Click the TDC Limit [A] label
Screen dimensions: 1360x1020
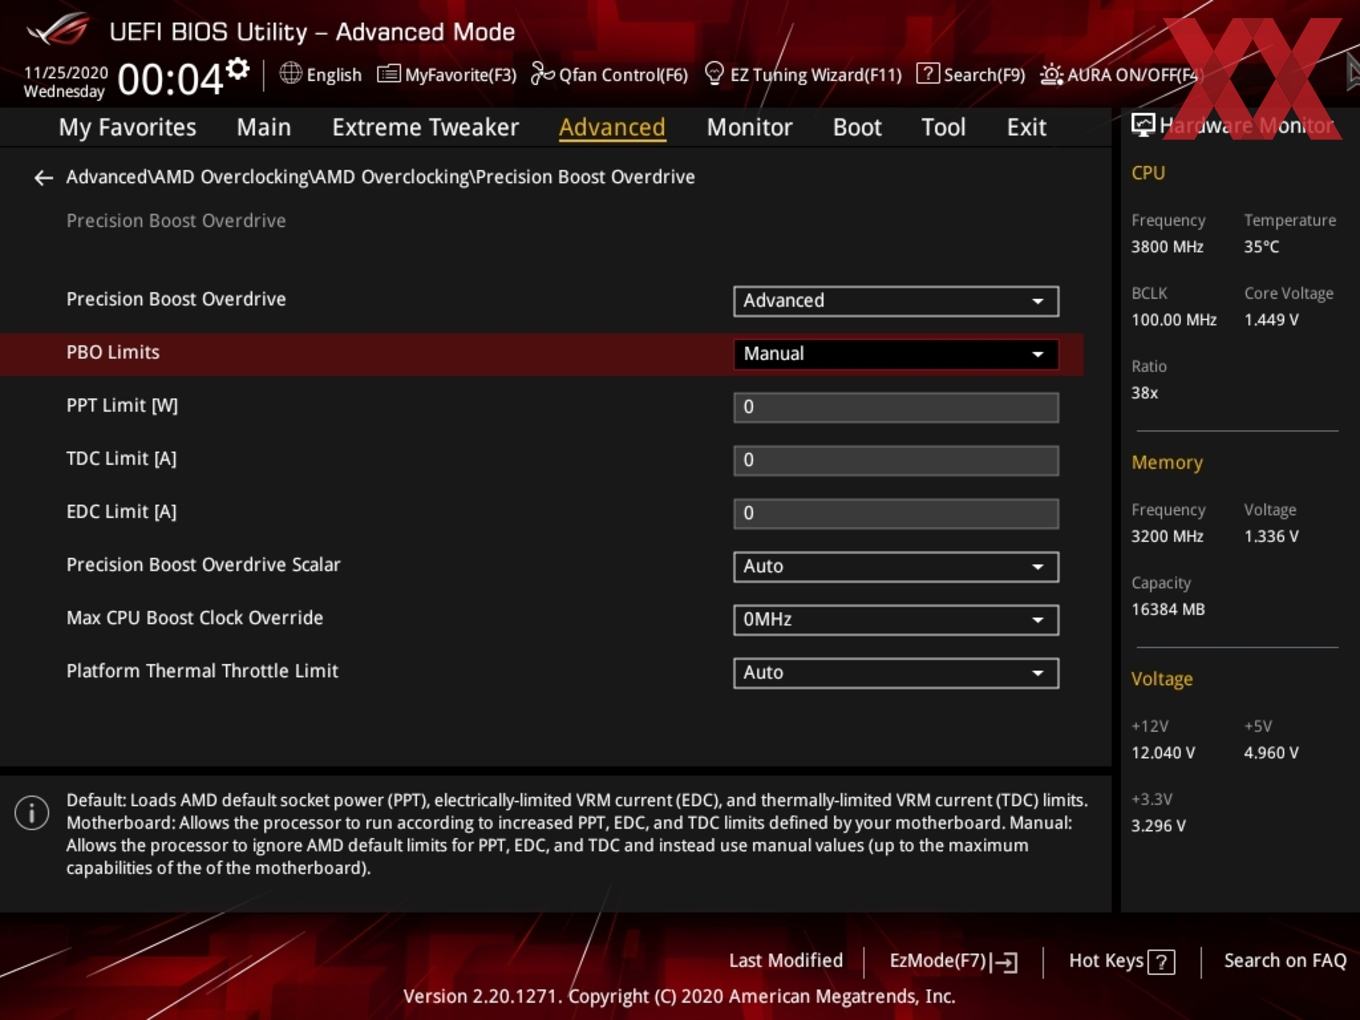point(121,458)
